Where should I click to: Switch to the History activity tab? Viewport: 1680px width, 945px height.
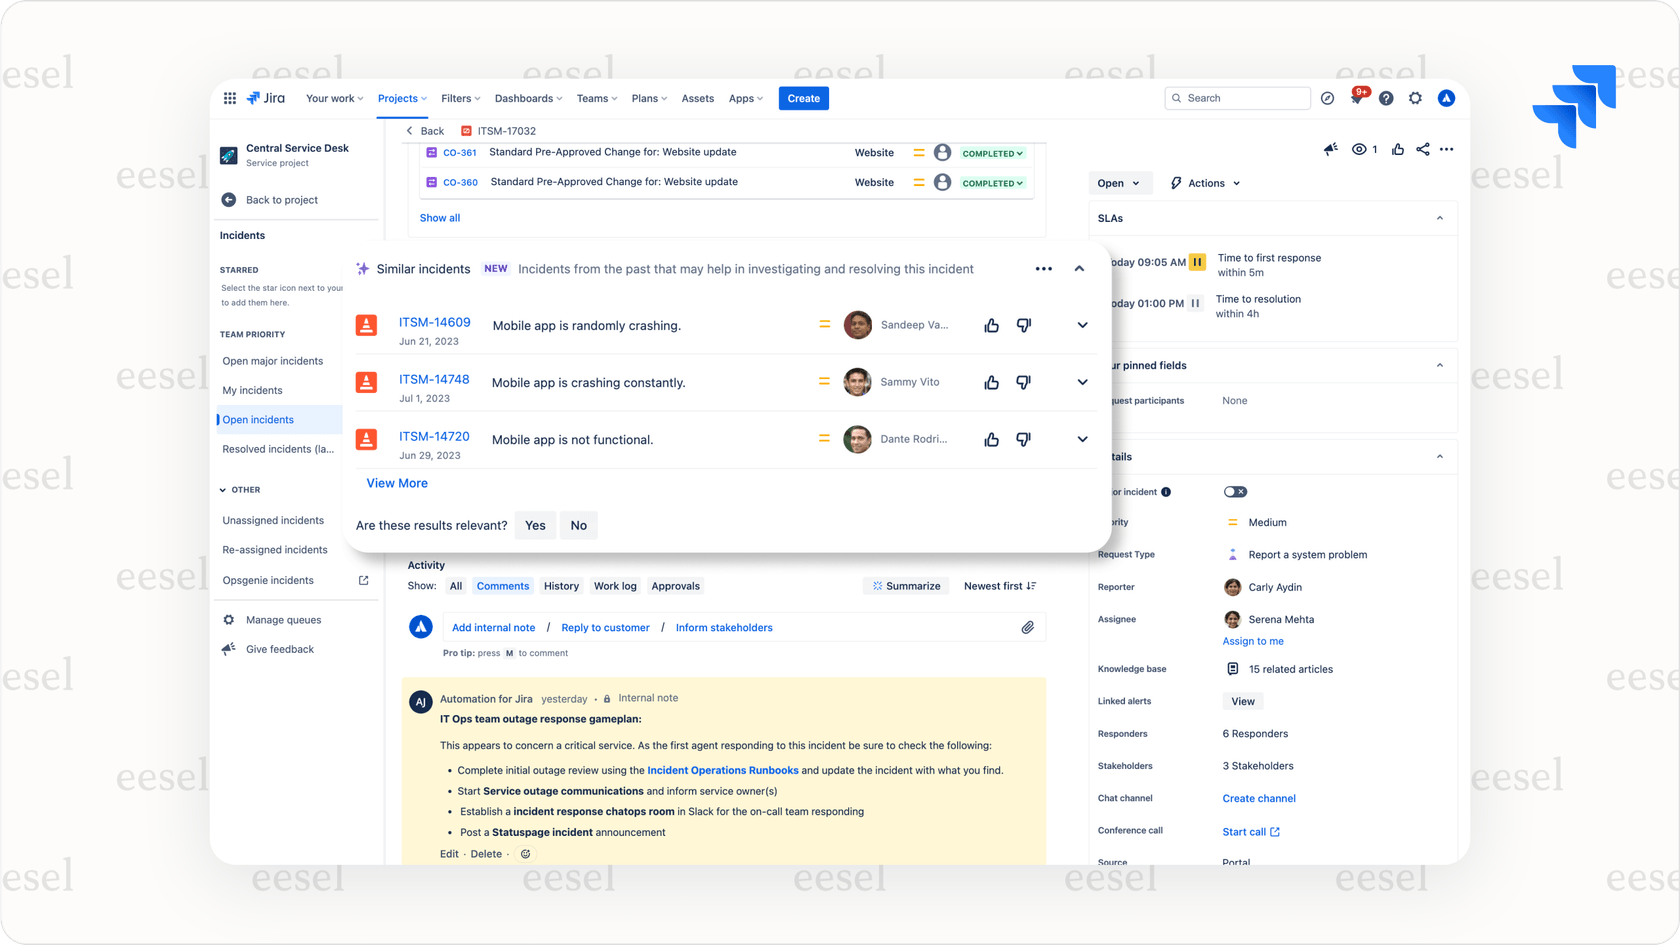(x=561, y=585)
